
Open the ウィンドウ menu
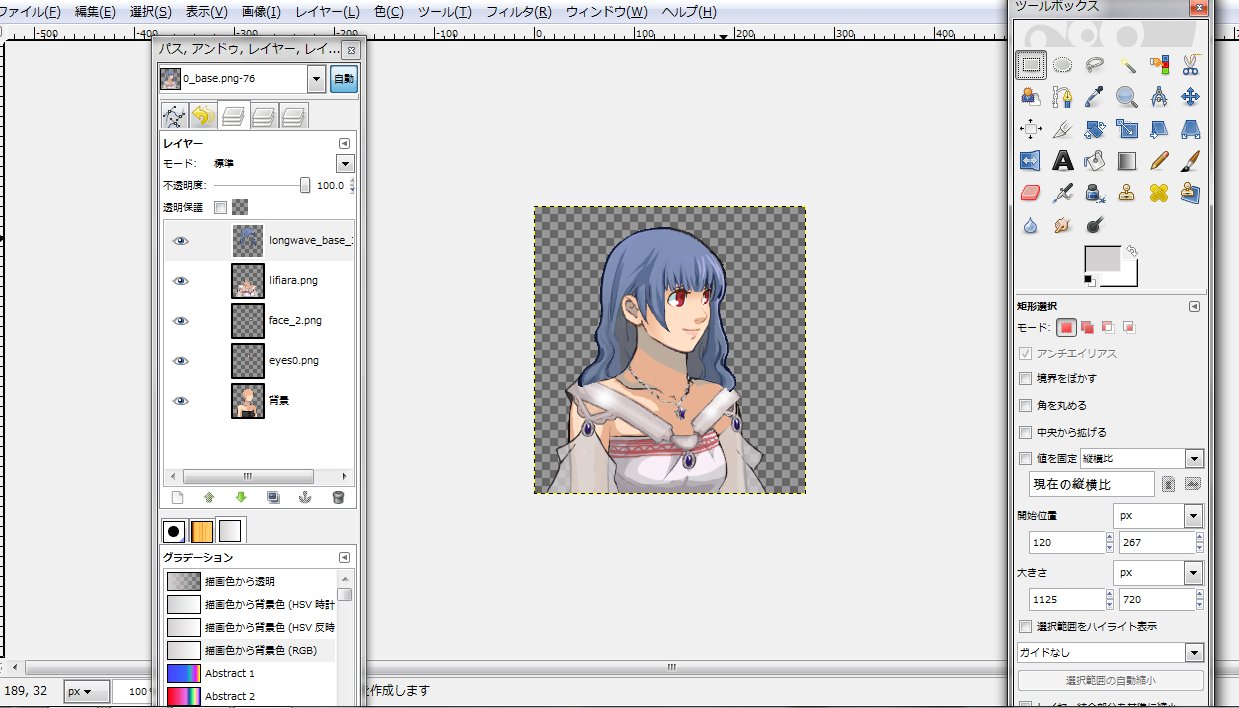coord(606,12)
